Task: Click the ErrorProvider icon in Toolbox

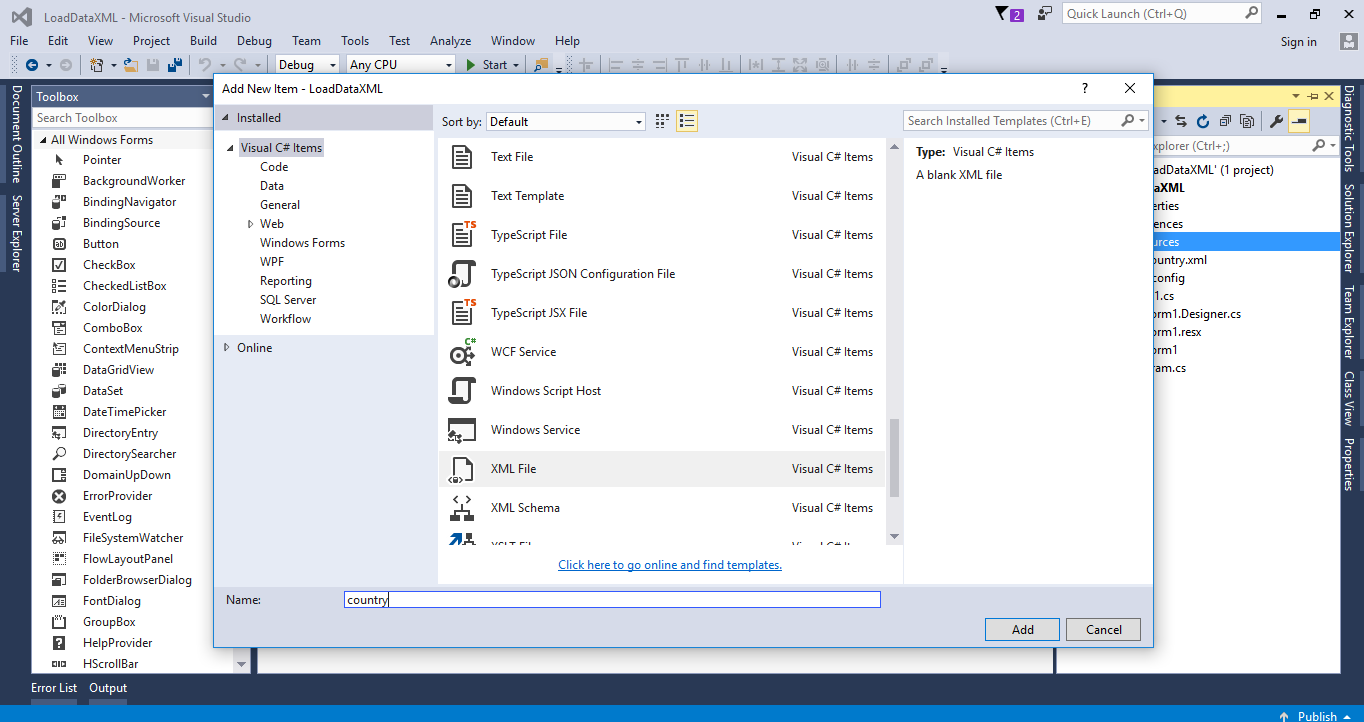Action: coord(60,496)
